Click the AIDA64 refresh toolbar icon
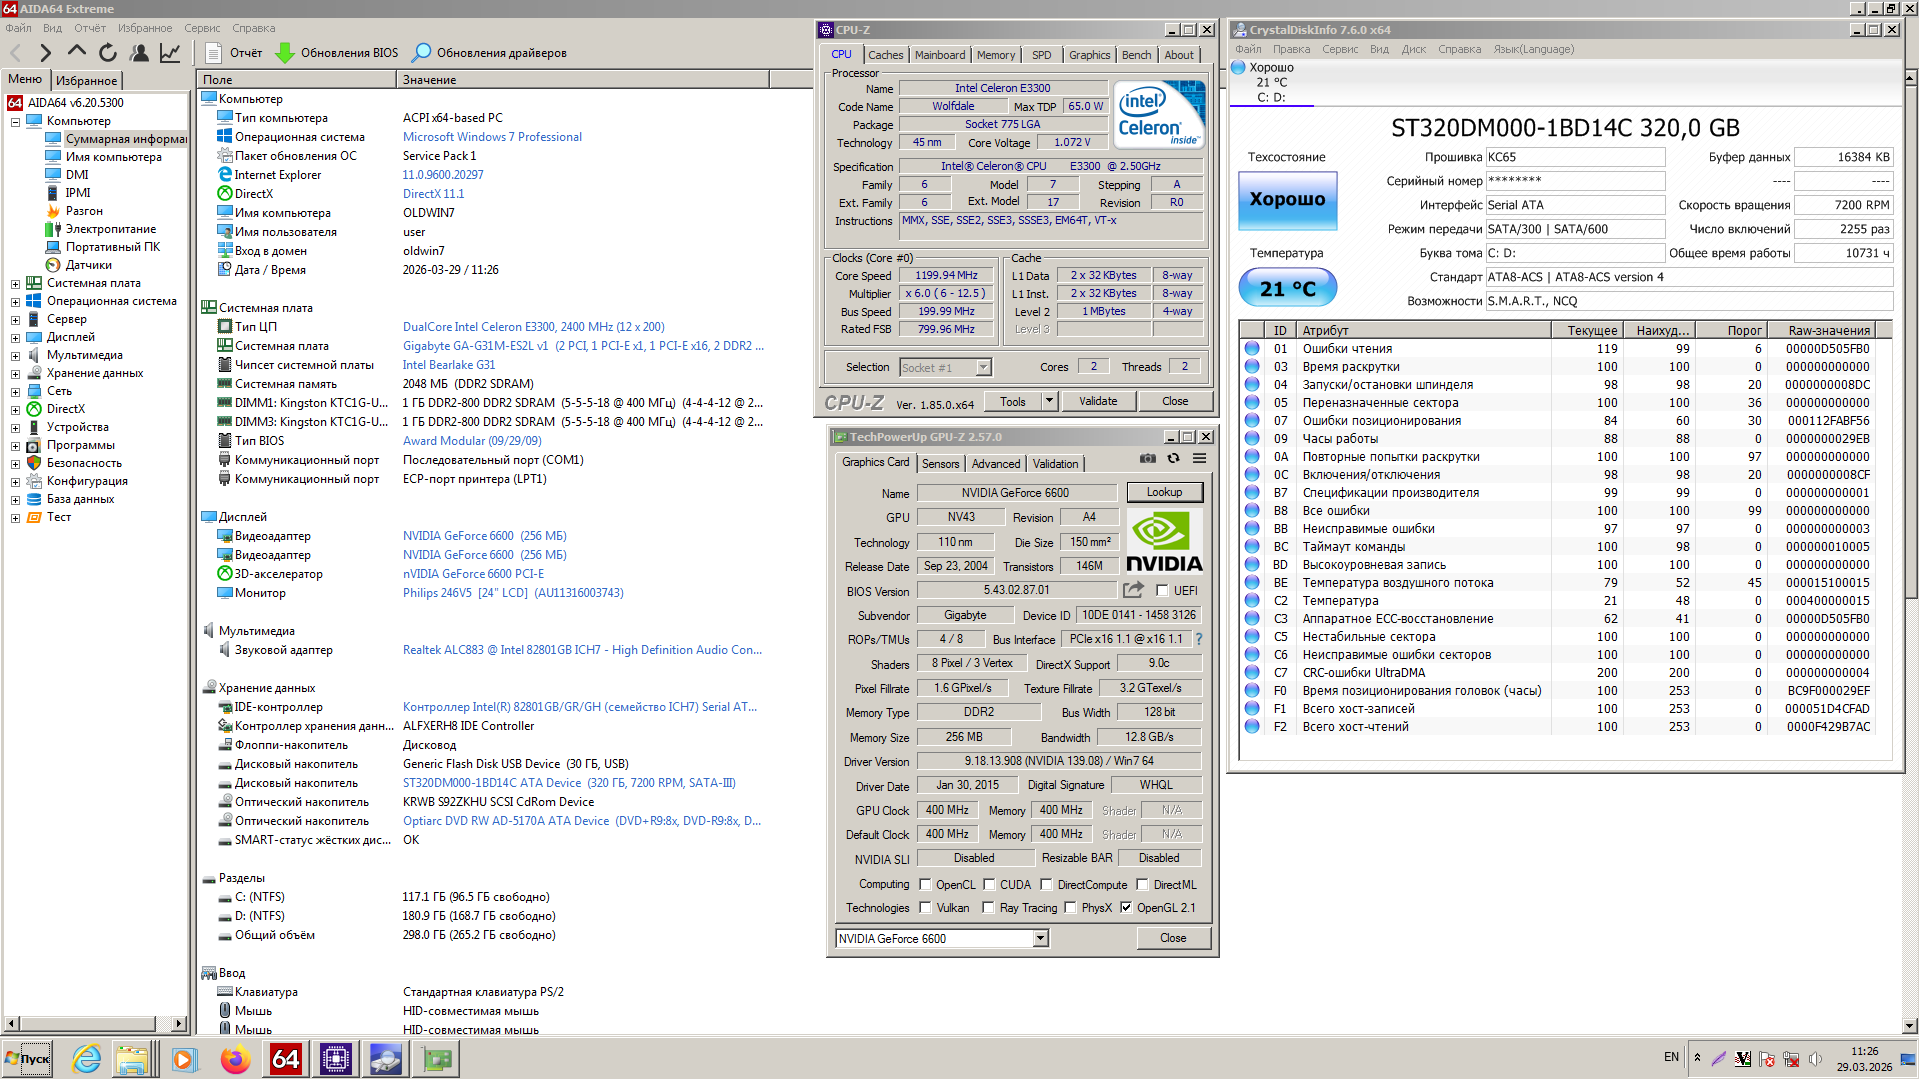Viewport: 1919px width, 1079px height. coord(108,53)
